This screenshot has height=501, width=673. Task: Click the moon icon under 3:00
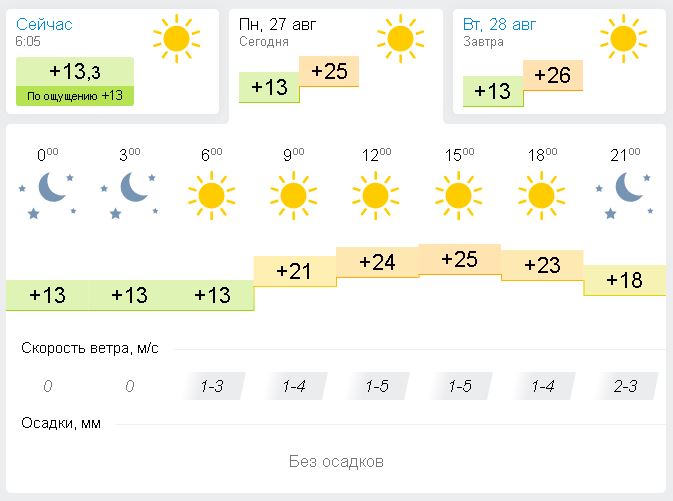point(130,190)
